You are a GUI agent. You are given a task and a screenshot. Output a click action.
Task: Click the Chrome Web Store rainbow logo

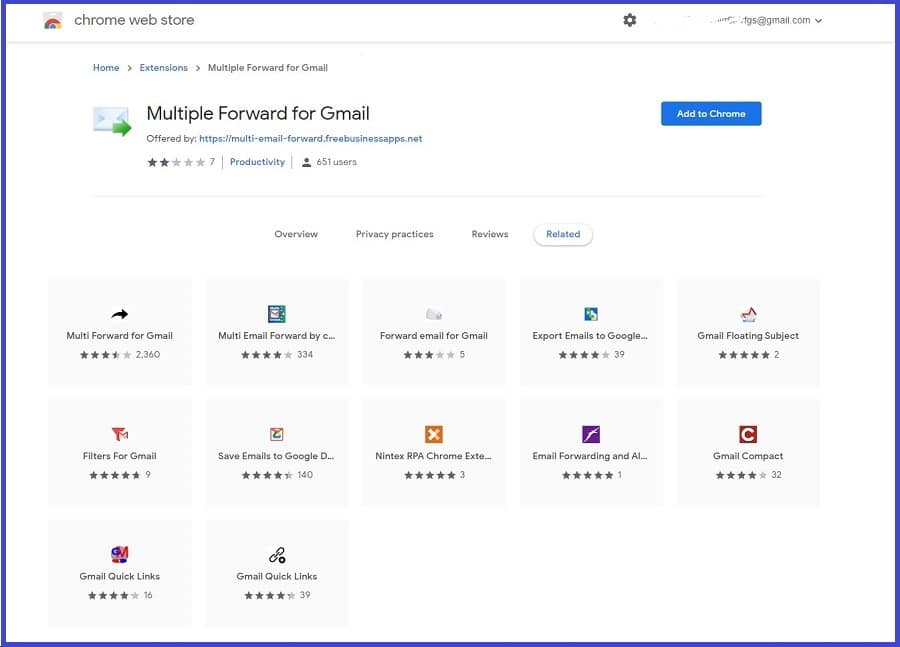53,21
